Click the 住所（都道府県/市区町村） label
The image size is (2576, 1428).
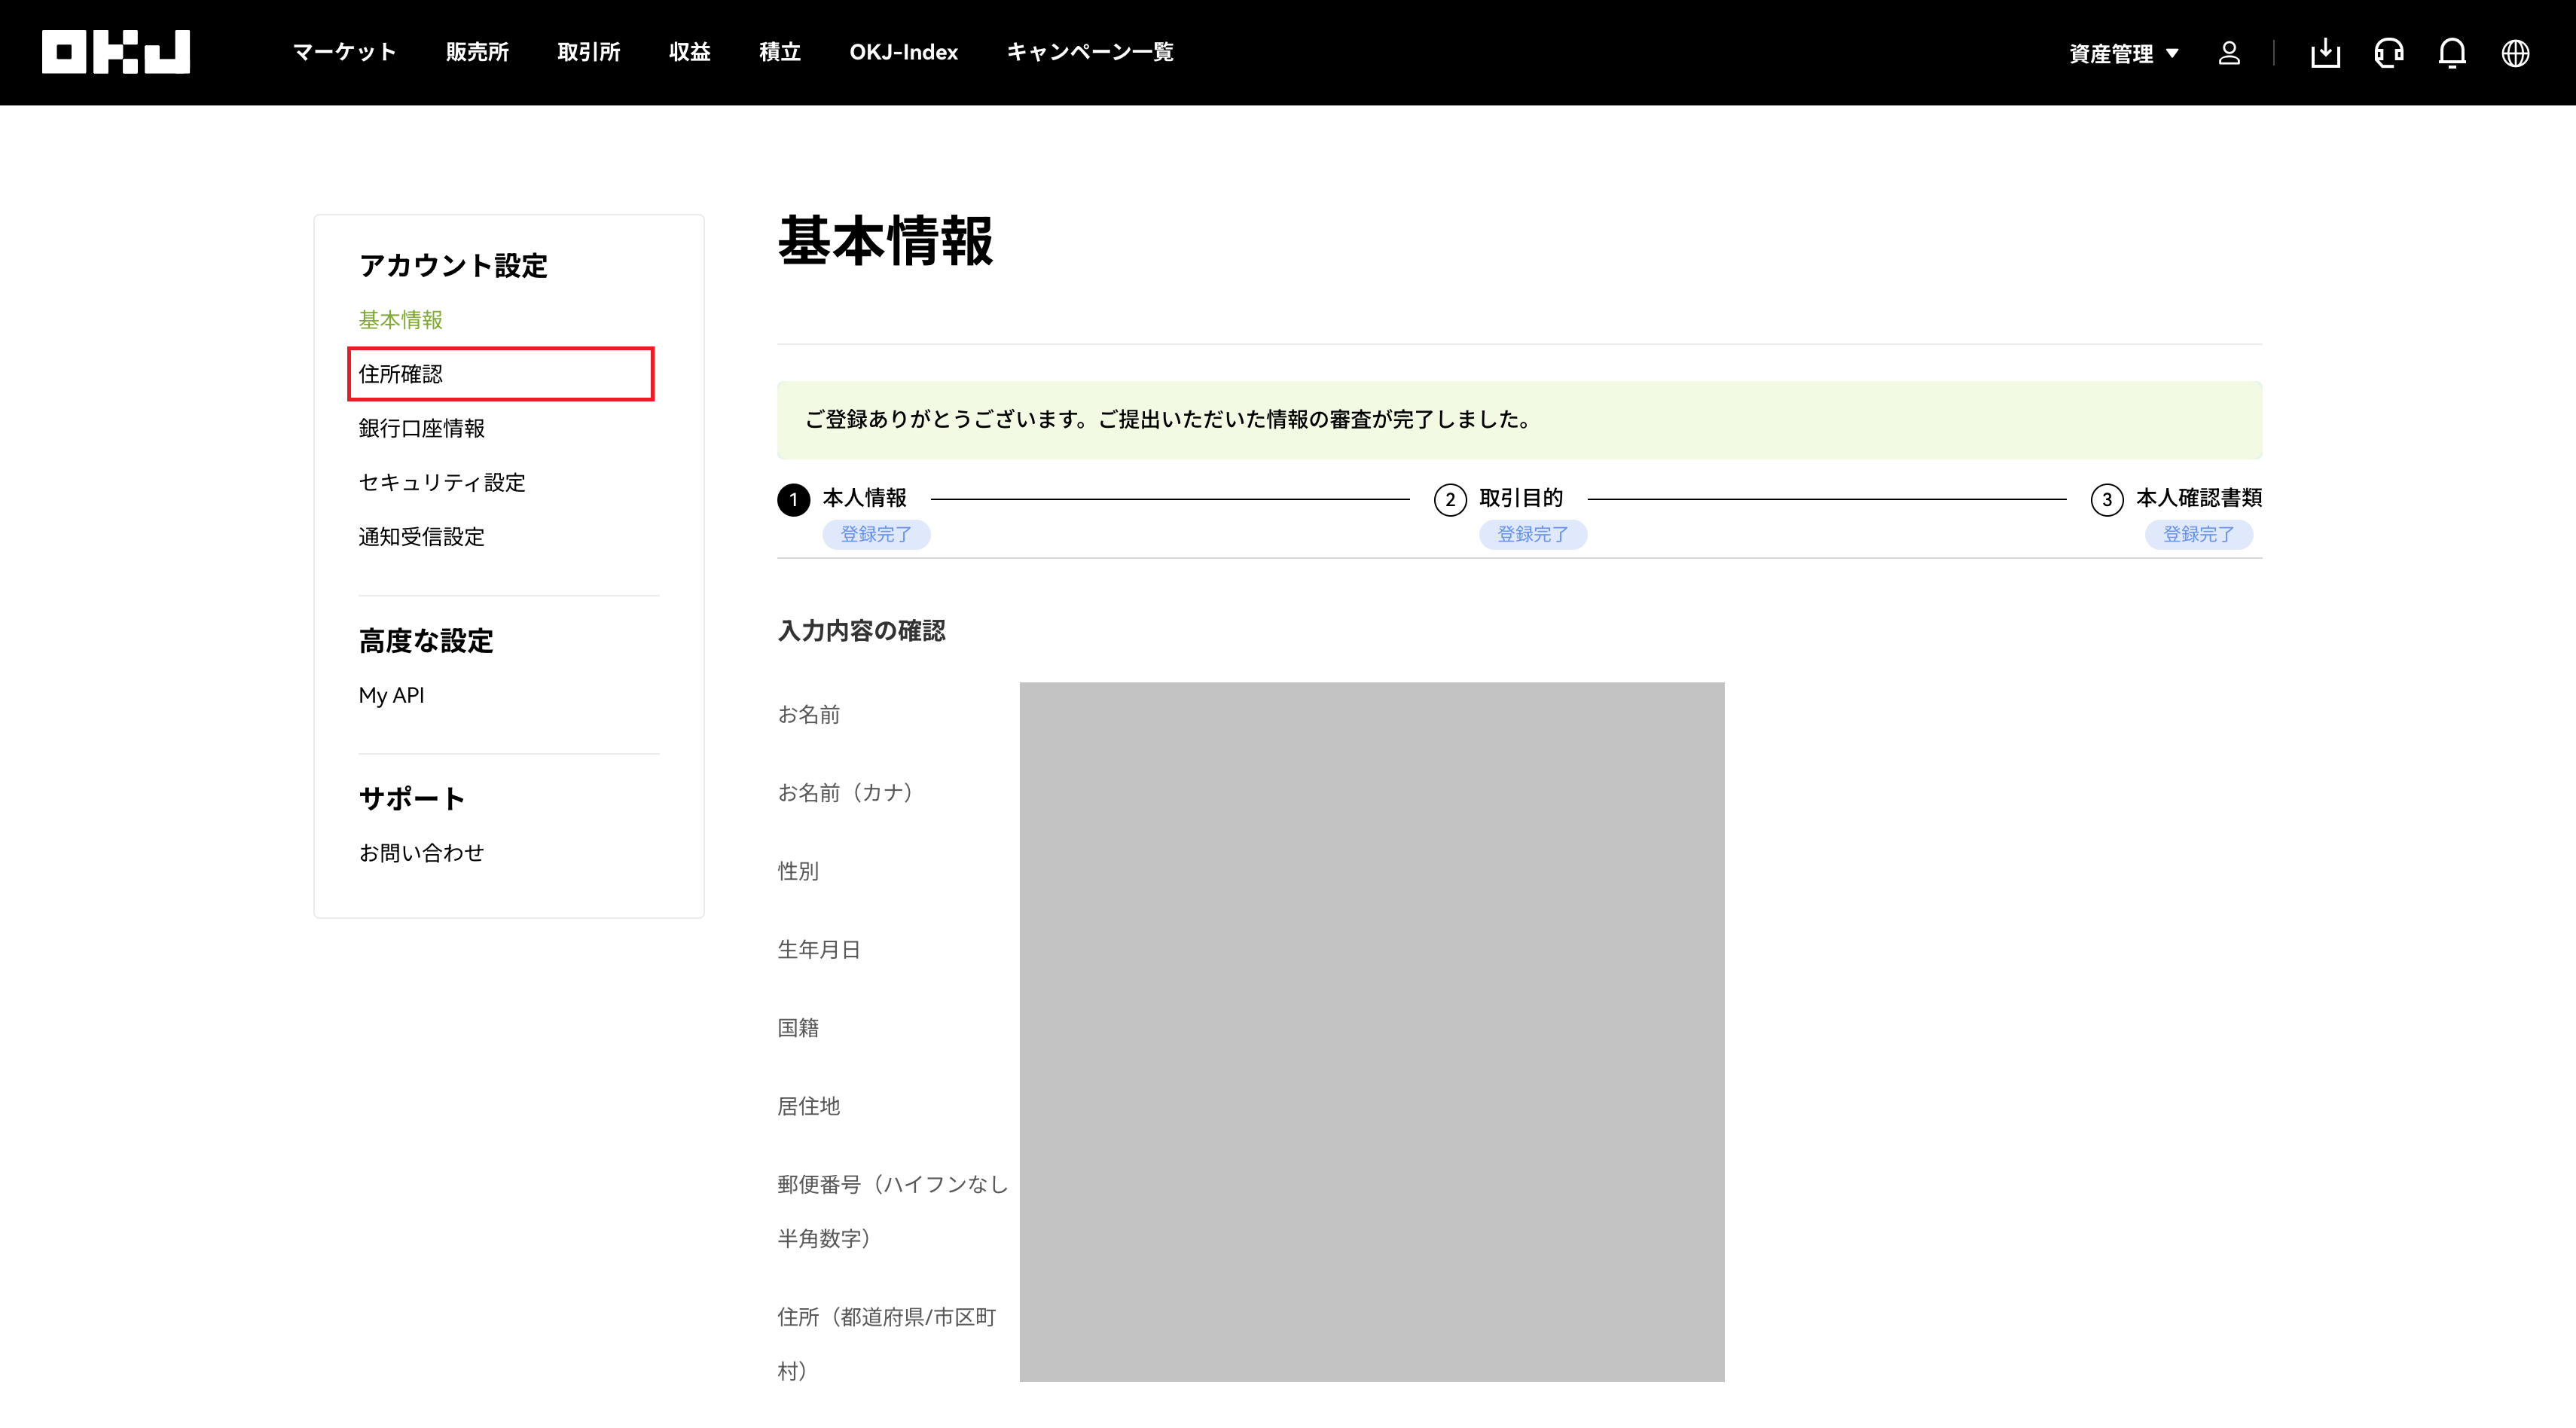point(887,1344)
